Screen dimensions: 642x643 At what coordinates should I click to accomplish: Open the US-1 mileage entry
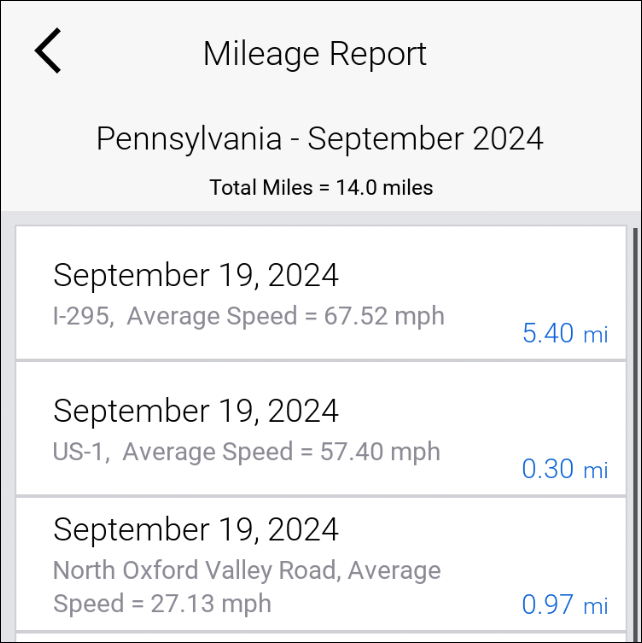coord(320,428)
